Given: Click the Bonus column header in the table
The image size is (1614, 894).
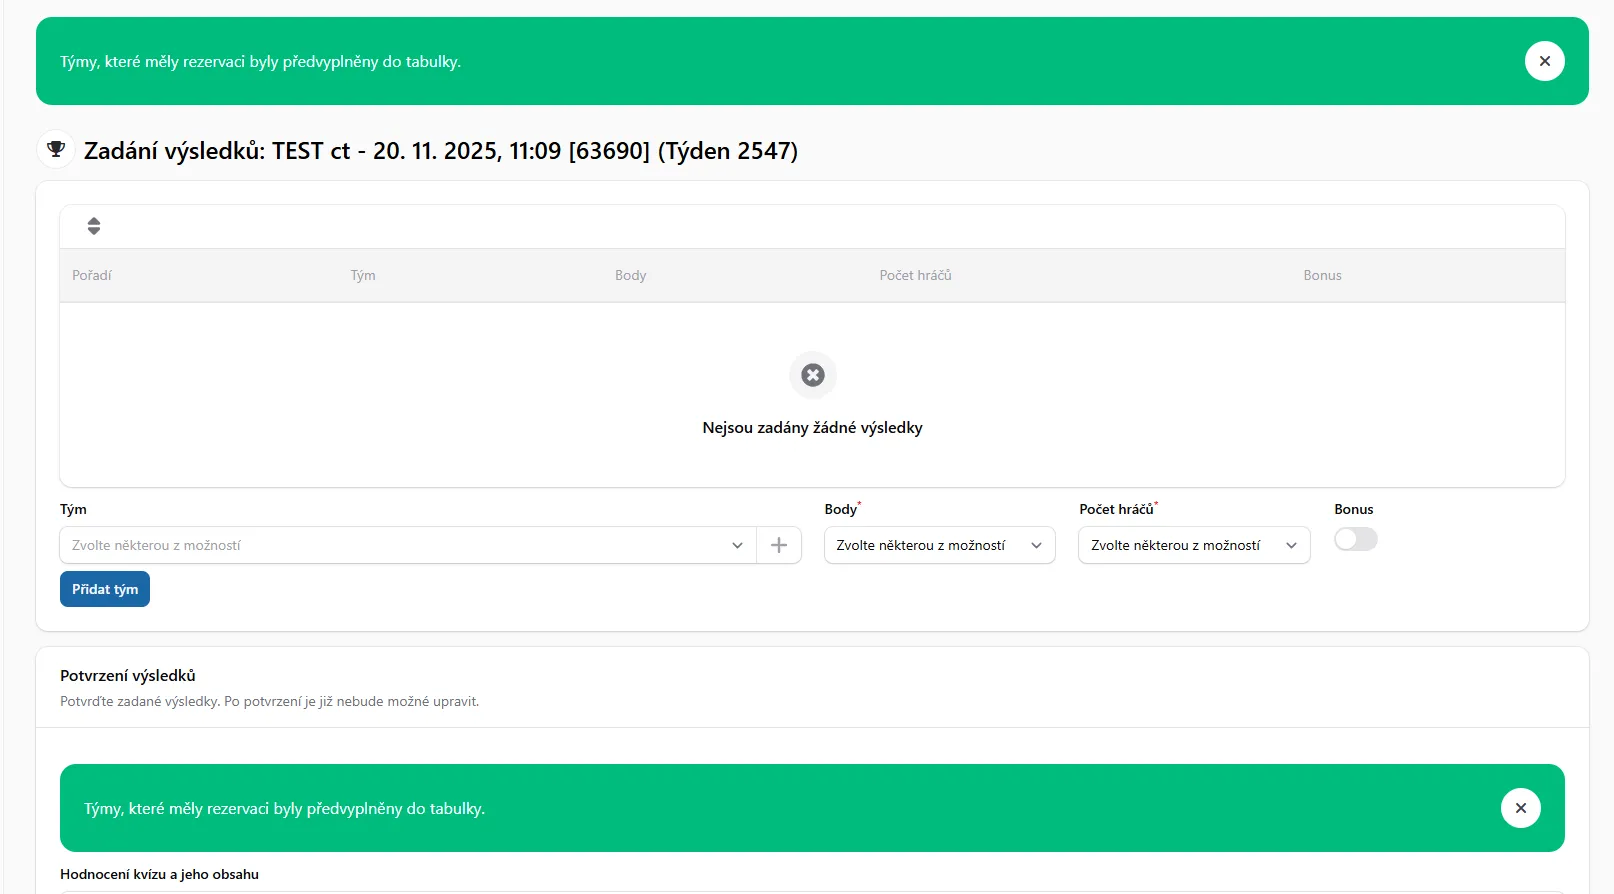Looking at the screenshot, I should click(x=1322, y=275).
